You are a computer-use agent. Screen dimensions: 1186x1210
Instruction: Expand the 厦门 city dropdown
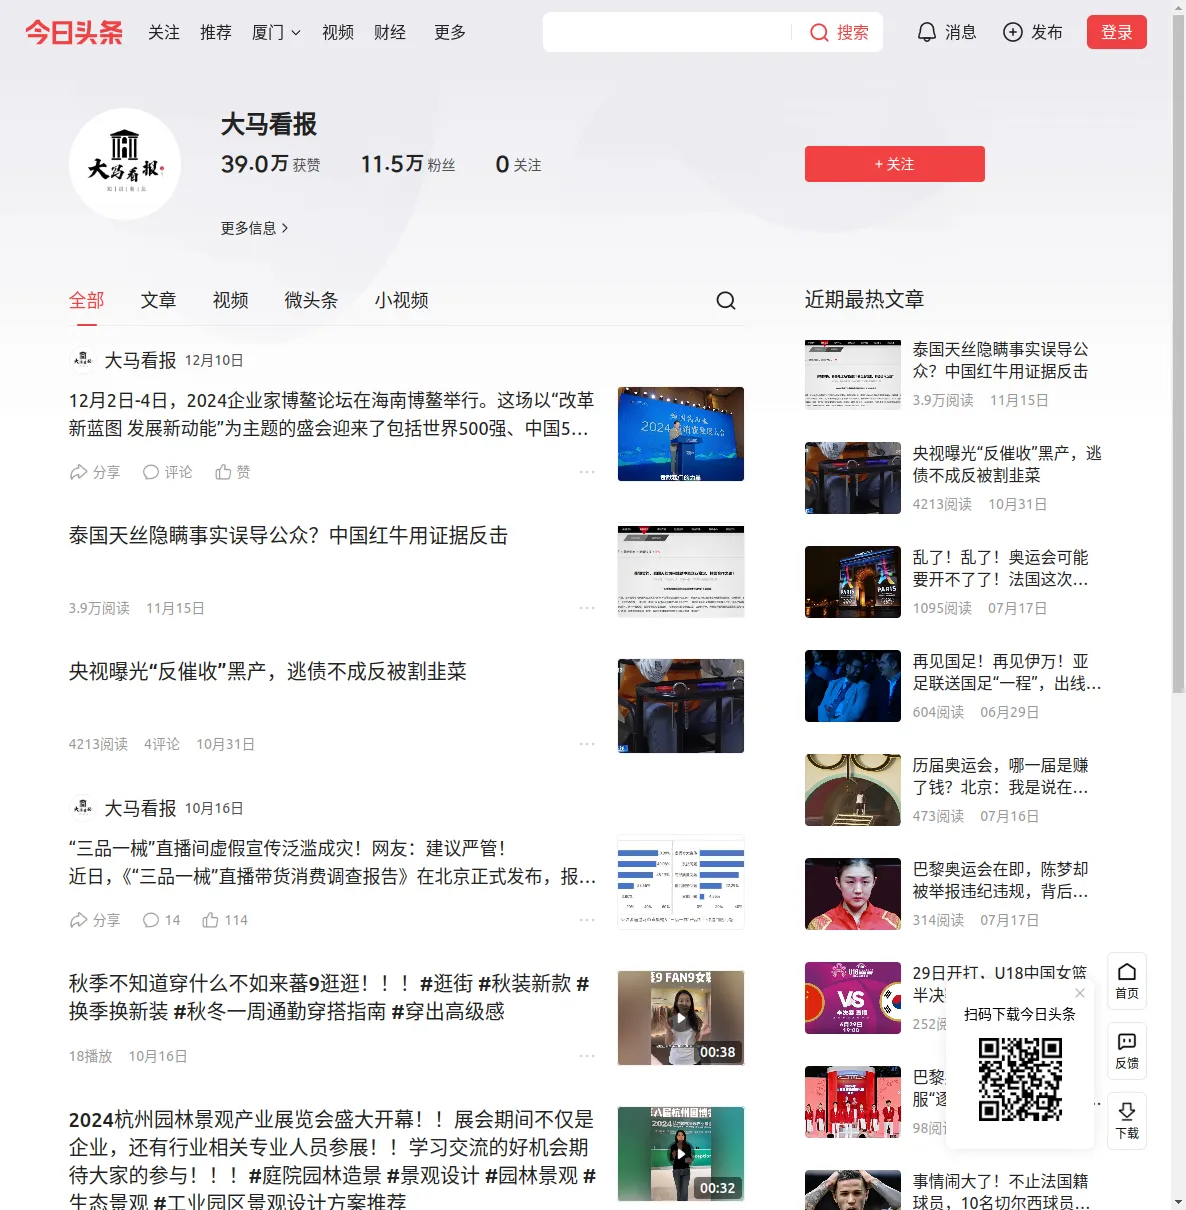click(x=276, y=32)
